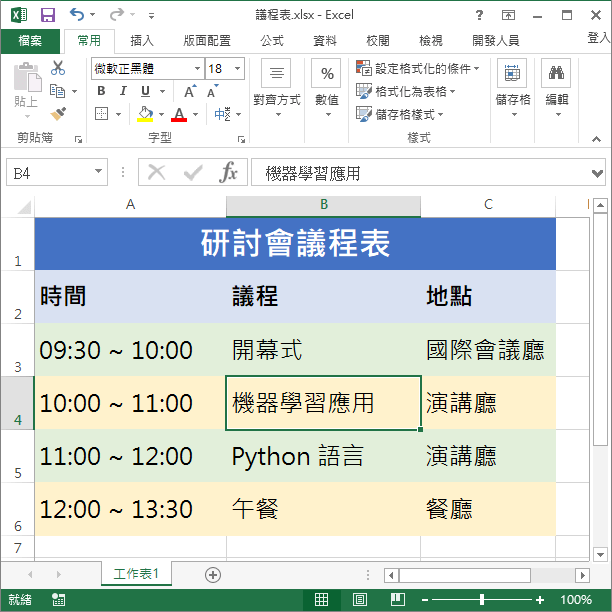Screen dimensions: 612x612
Task: Expand the borders dropdown arrow
Action: coord(119,114)
